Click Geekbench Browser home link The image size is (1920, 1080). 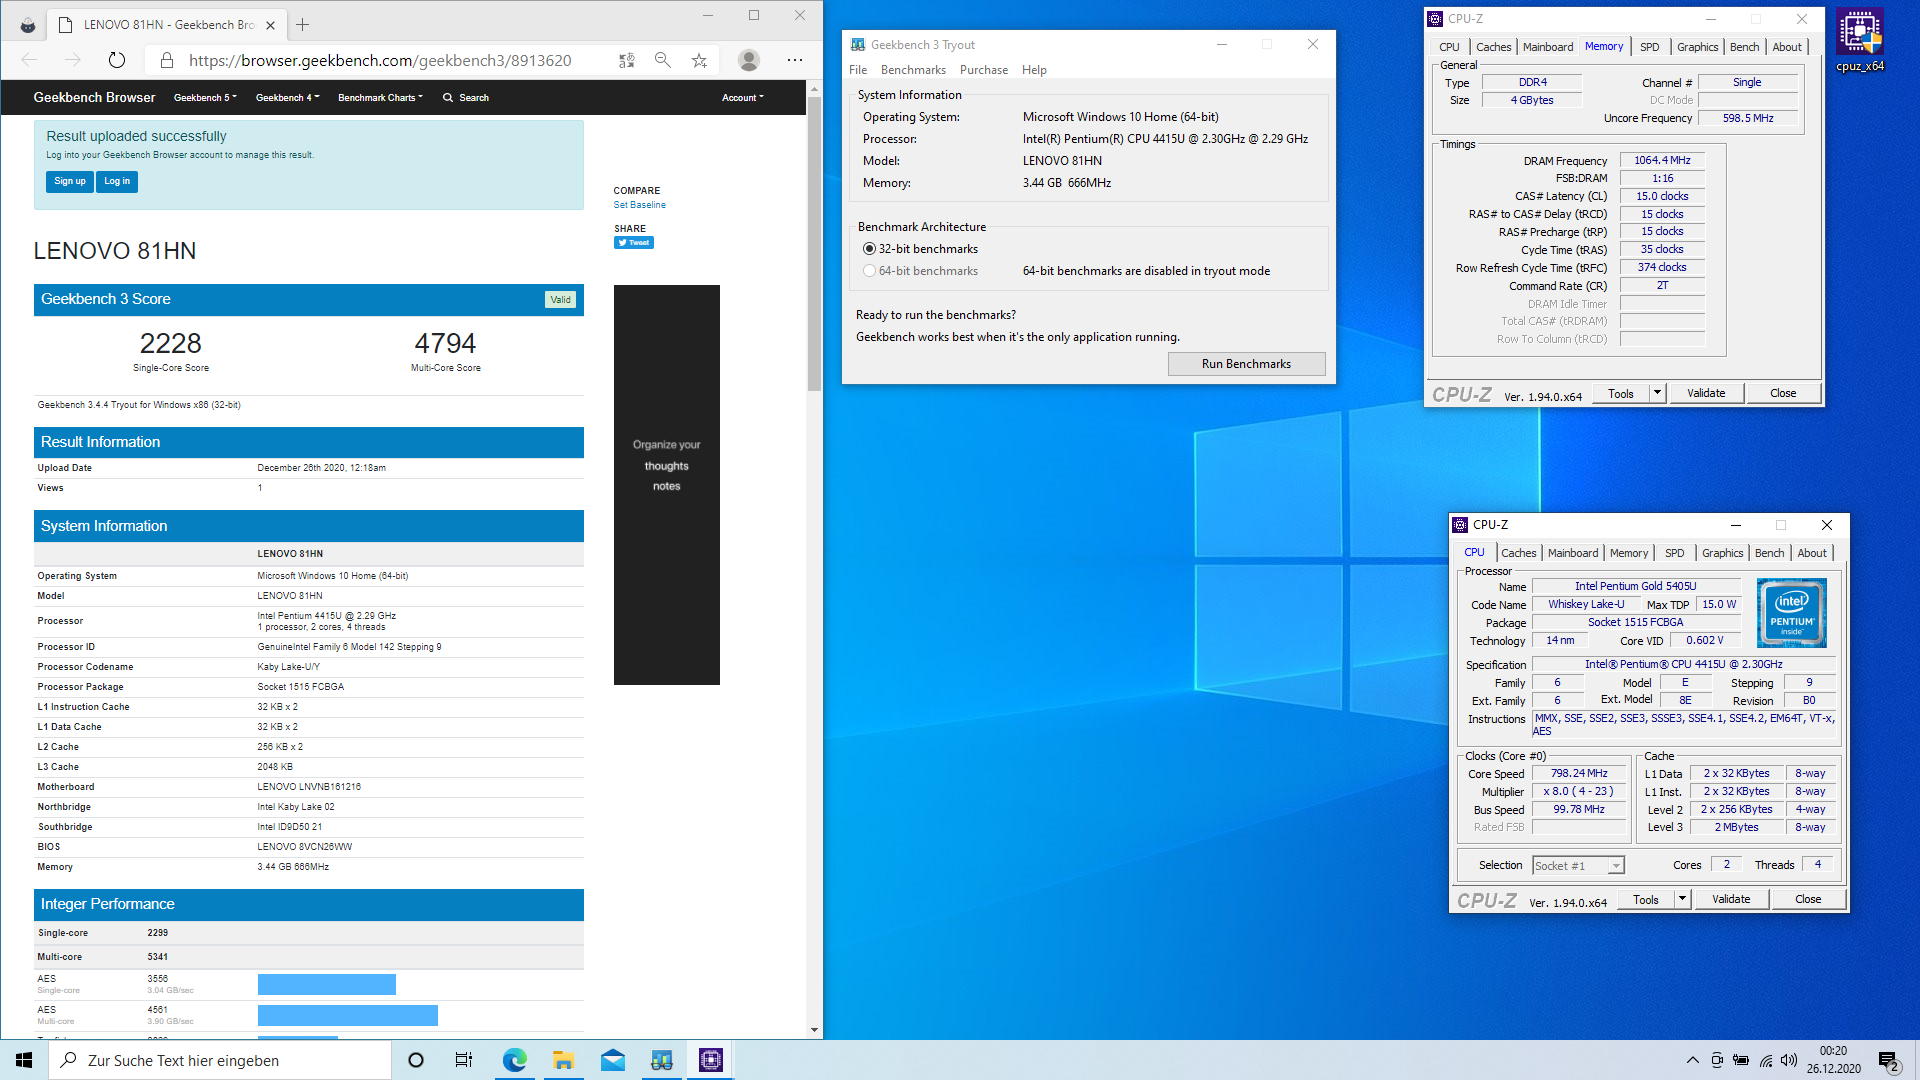pos(94,97)
